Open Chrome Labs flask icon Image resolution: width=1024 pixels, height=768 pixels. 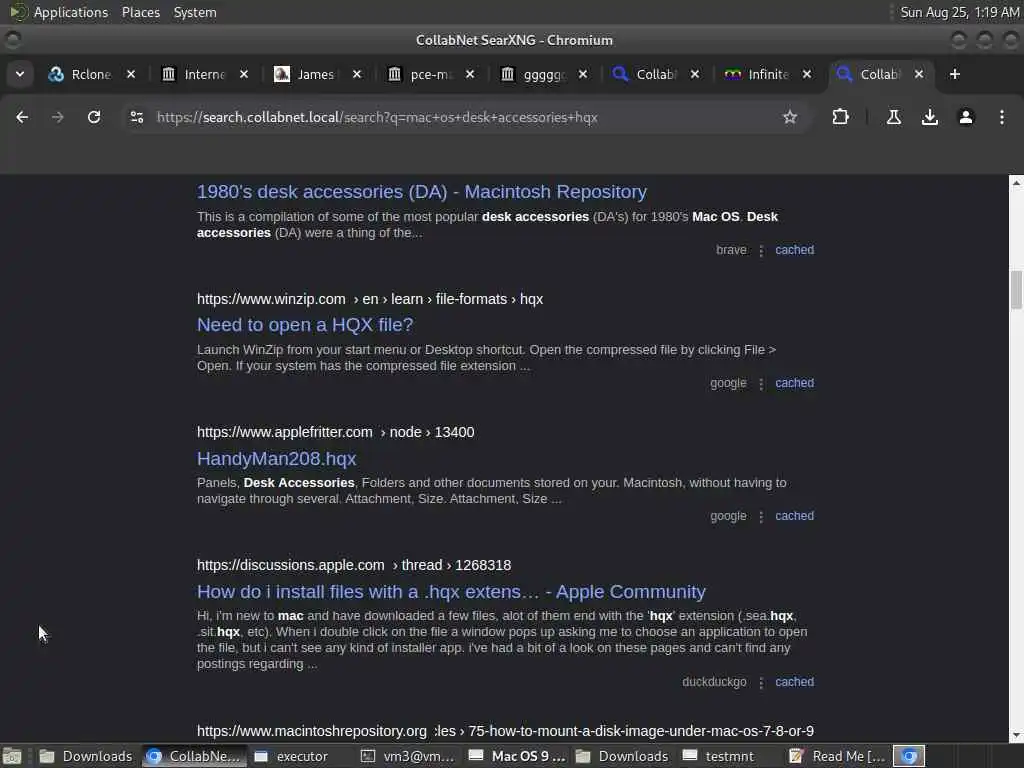tap(893, 117)
